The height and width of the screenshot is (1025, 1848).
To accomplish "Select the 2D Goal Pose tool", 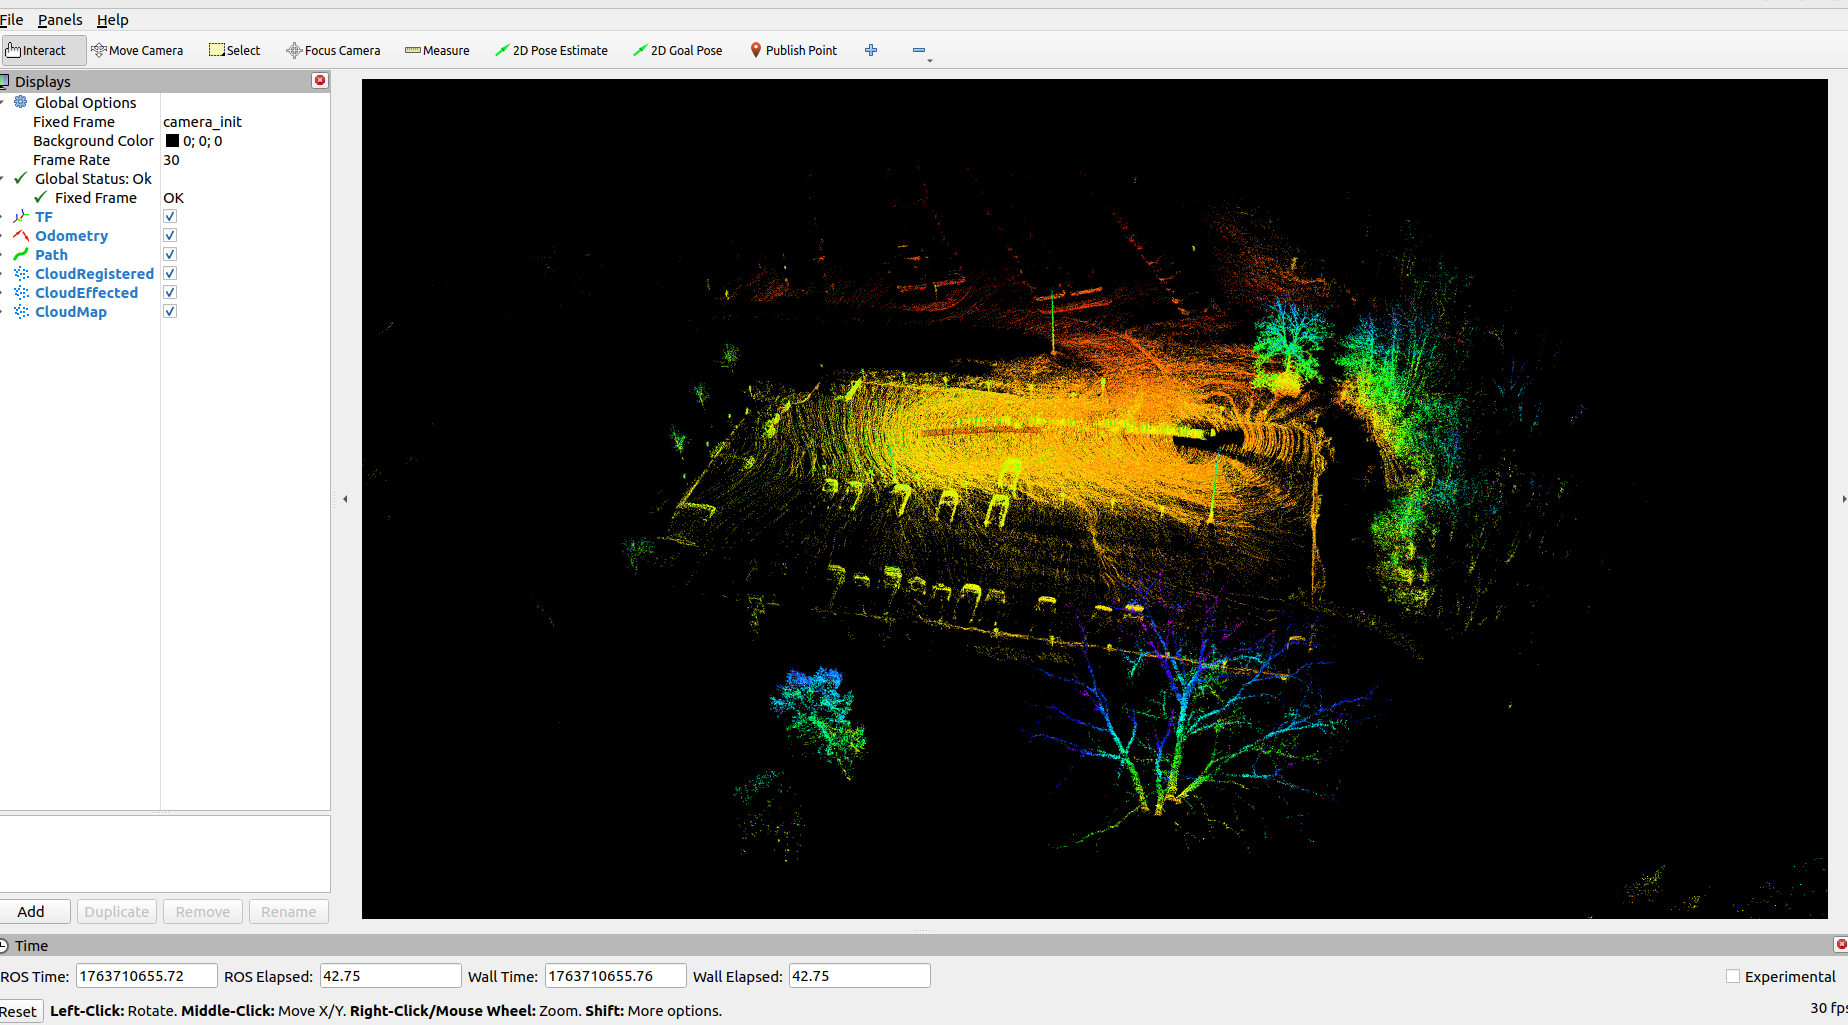I will click(677, 50).
